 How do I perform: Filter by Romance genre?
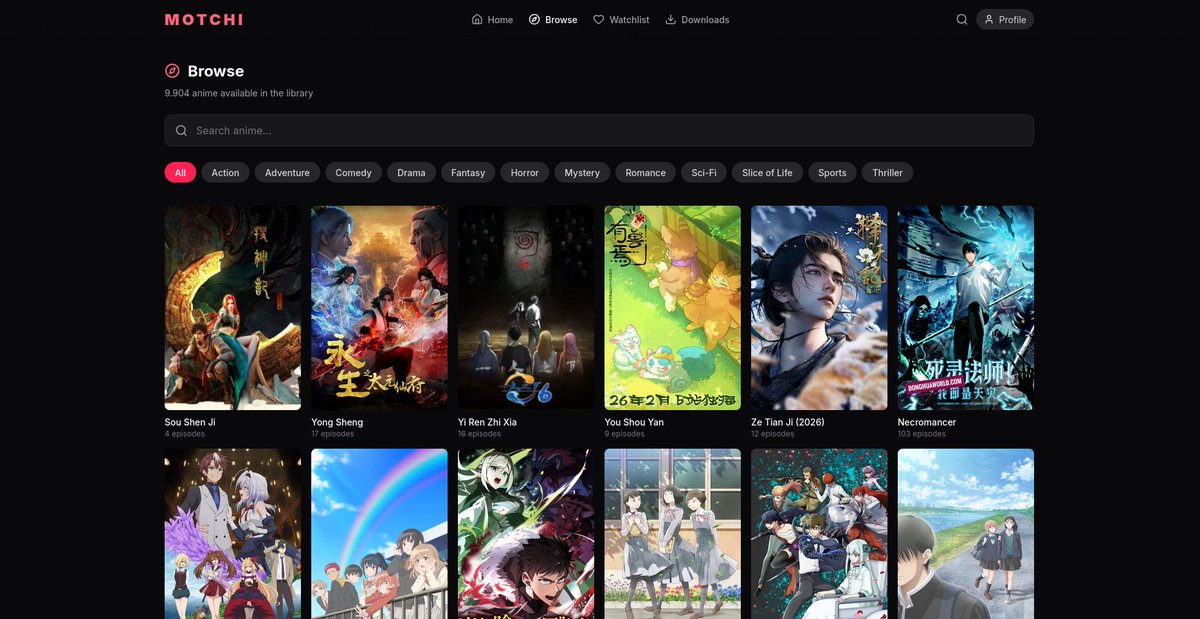pos(645,172)
